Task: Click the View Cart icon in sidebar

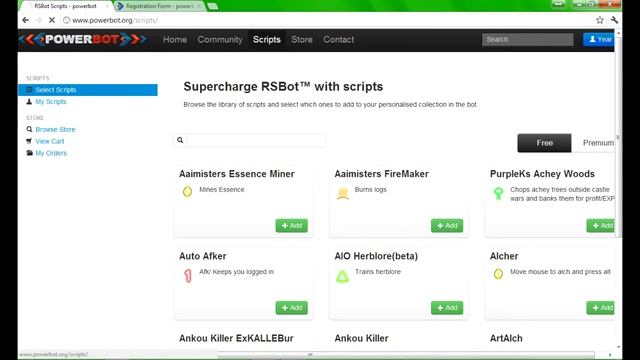Action: click(29, 141)
